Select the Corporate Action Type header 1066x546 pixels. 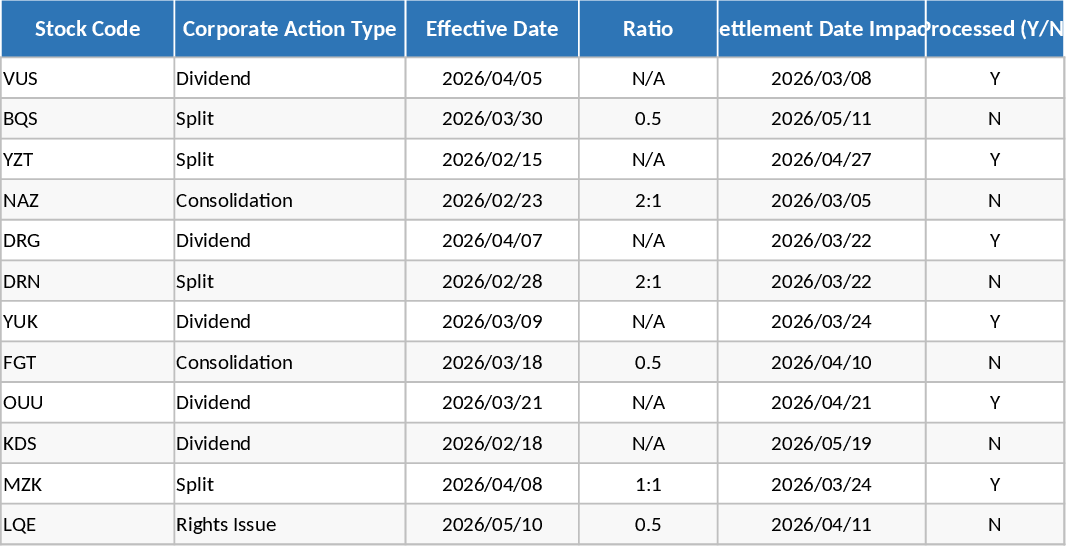[289, 29]
